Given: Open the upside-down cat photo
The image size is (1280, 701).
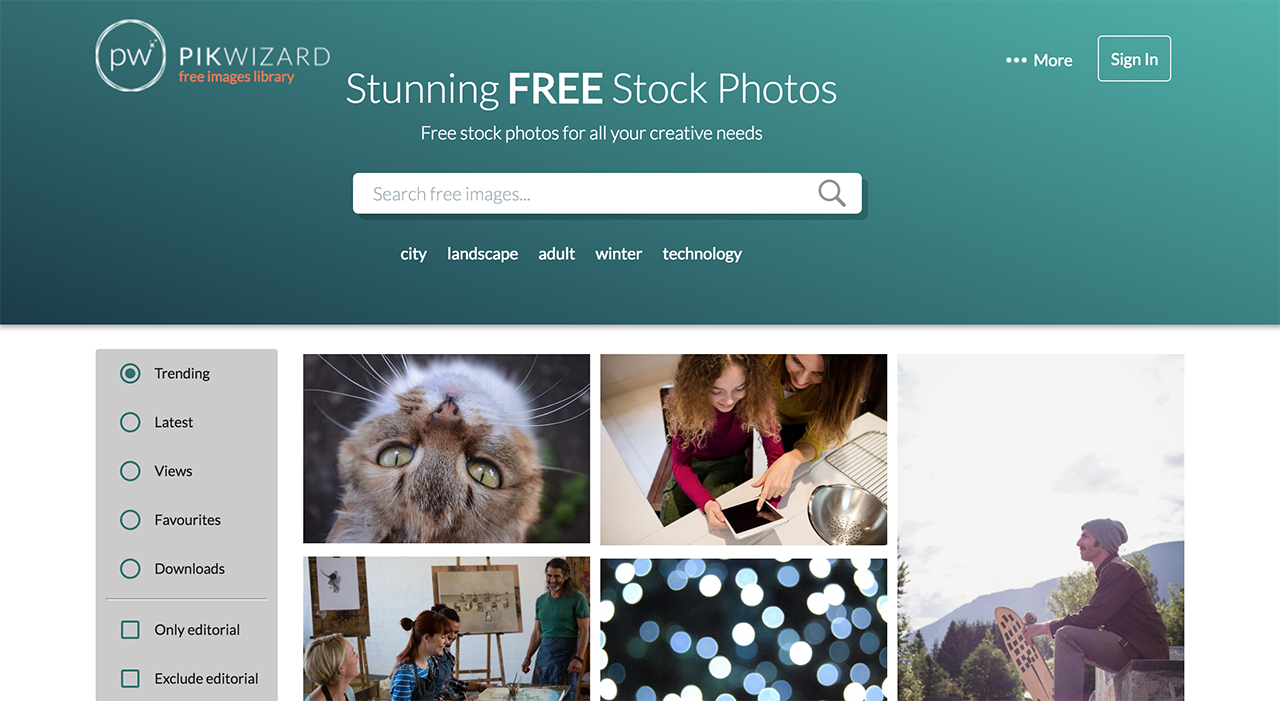Looking at the screenshot, I should click(x=447, y=449).
